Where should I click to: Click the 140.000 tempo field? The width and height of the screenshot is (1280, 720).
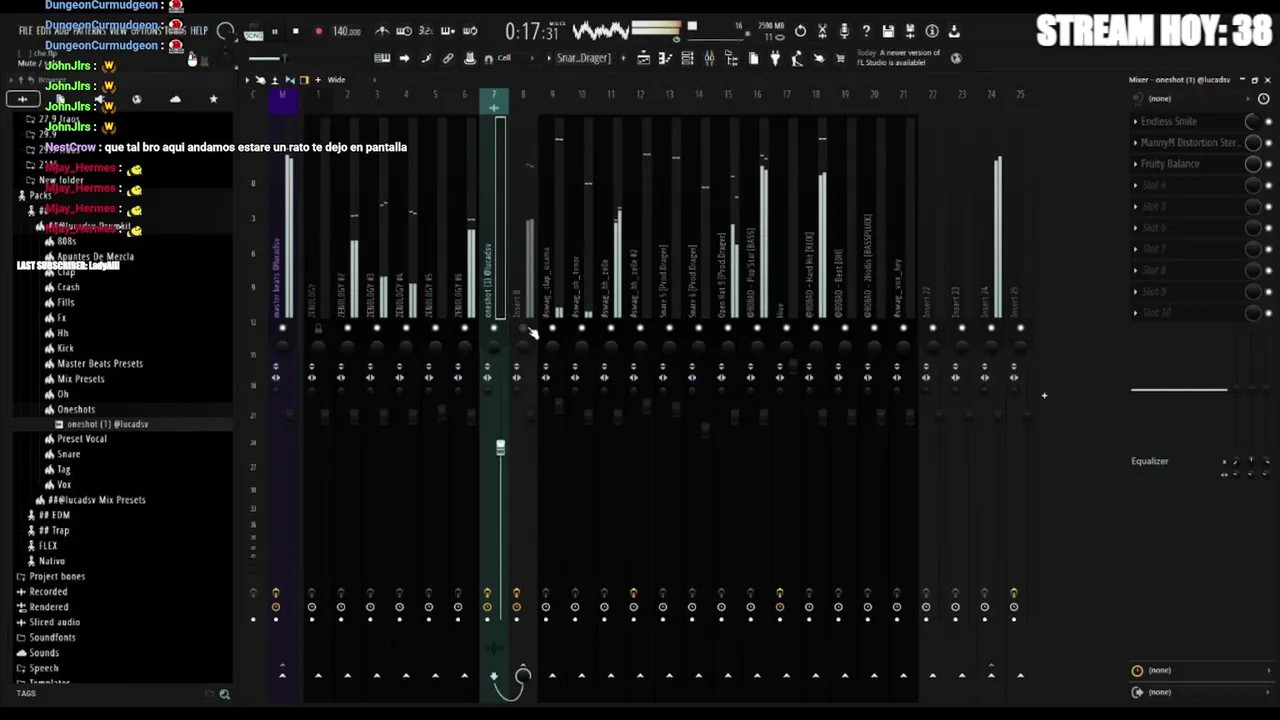click(346, 32)
